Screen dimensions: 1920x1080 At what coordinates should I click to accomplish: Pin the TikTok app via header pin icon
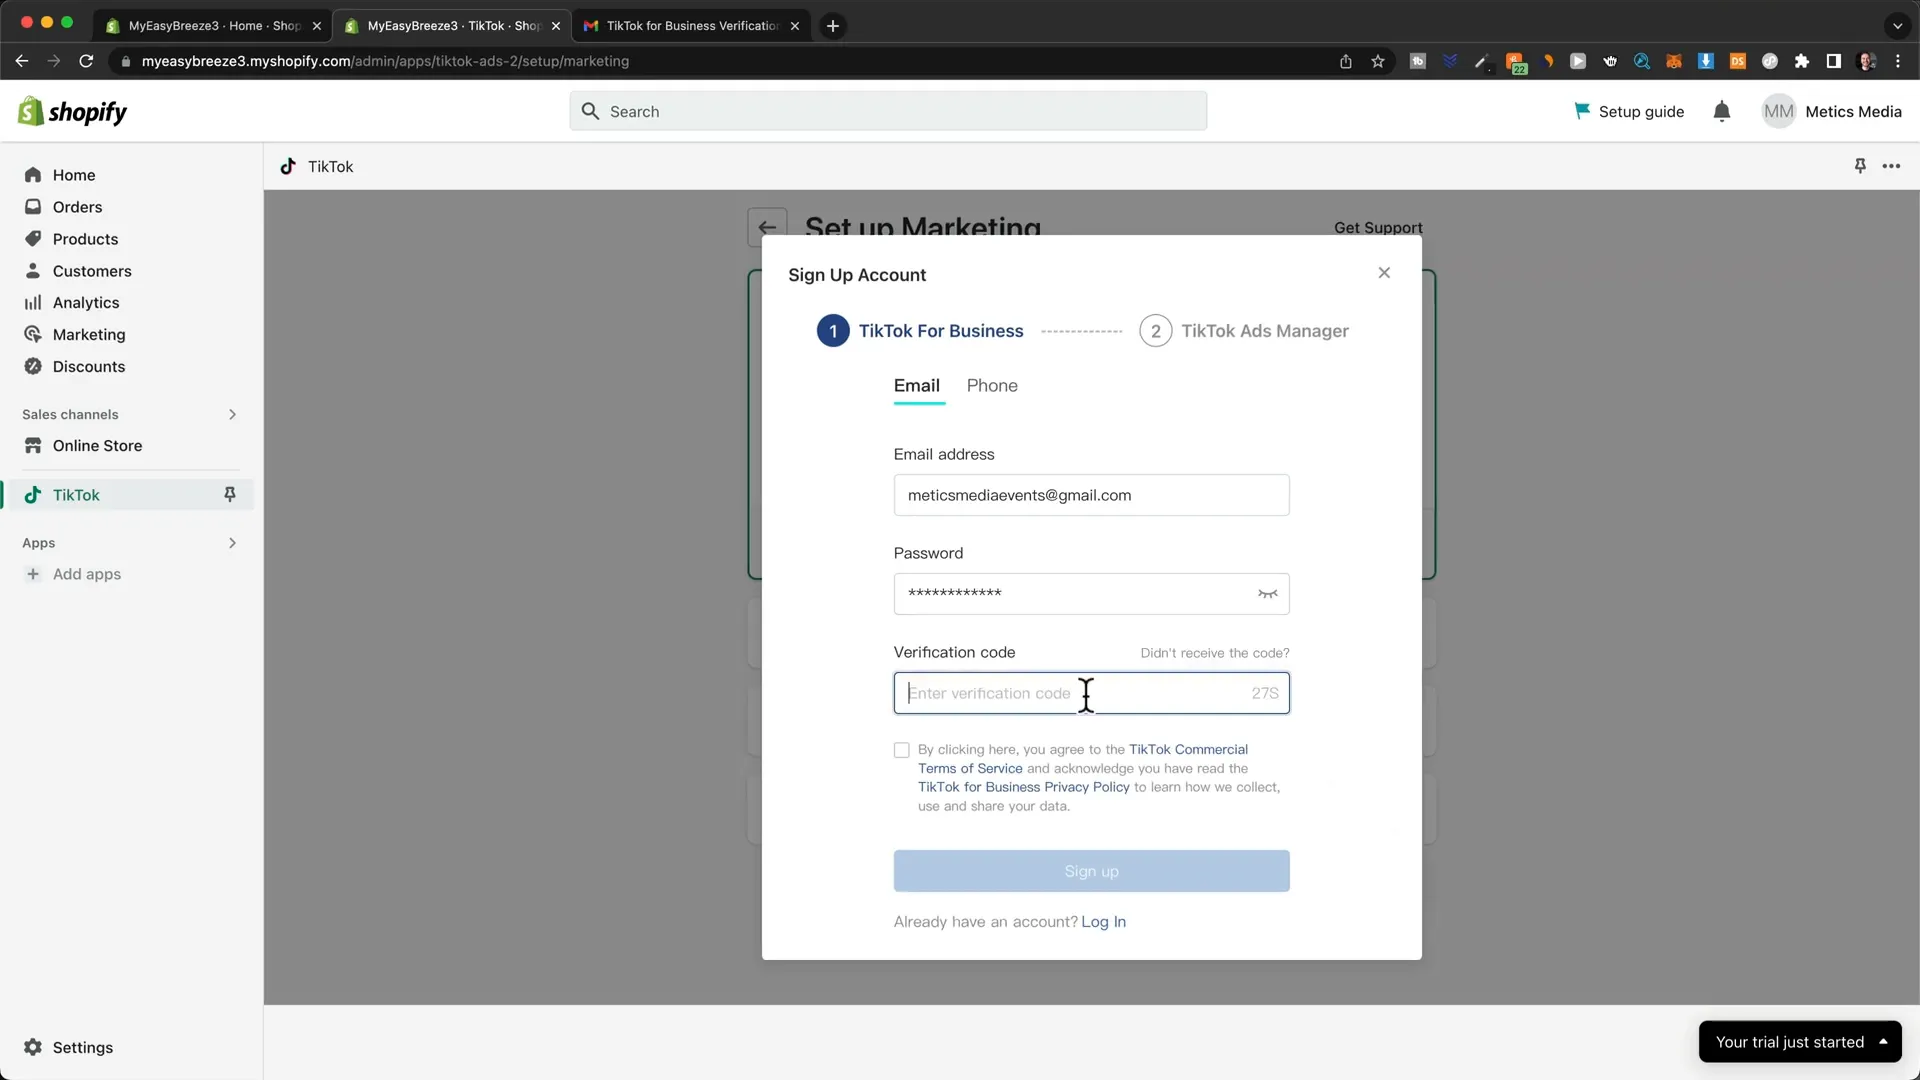tap(1860, 166)
